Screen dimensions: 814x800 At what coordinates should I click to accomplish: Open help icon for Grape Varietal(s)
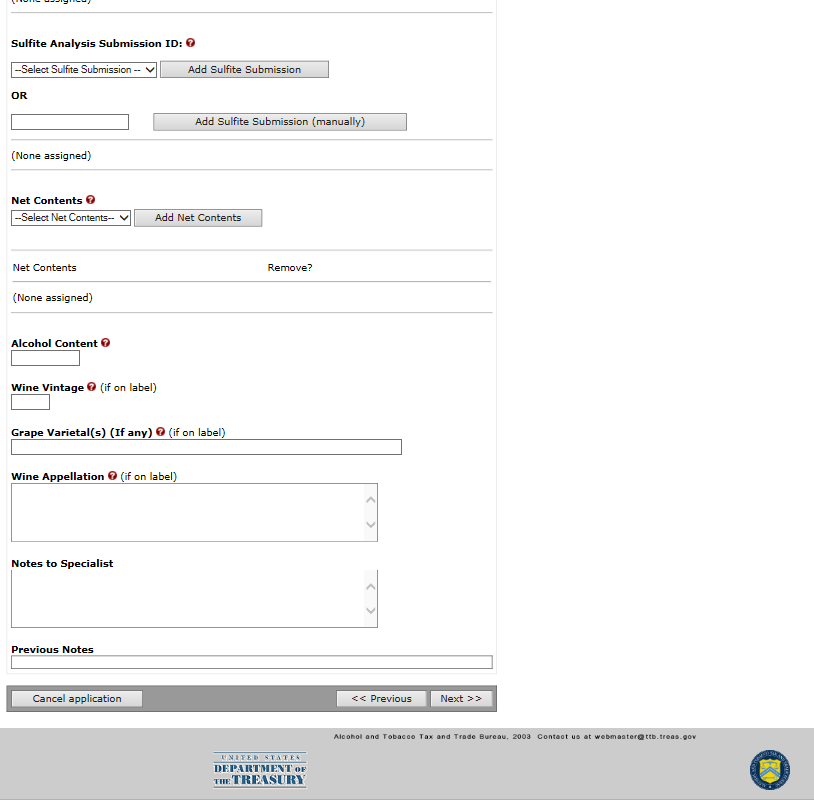(x=160, y=432)
